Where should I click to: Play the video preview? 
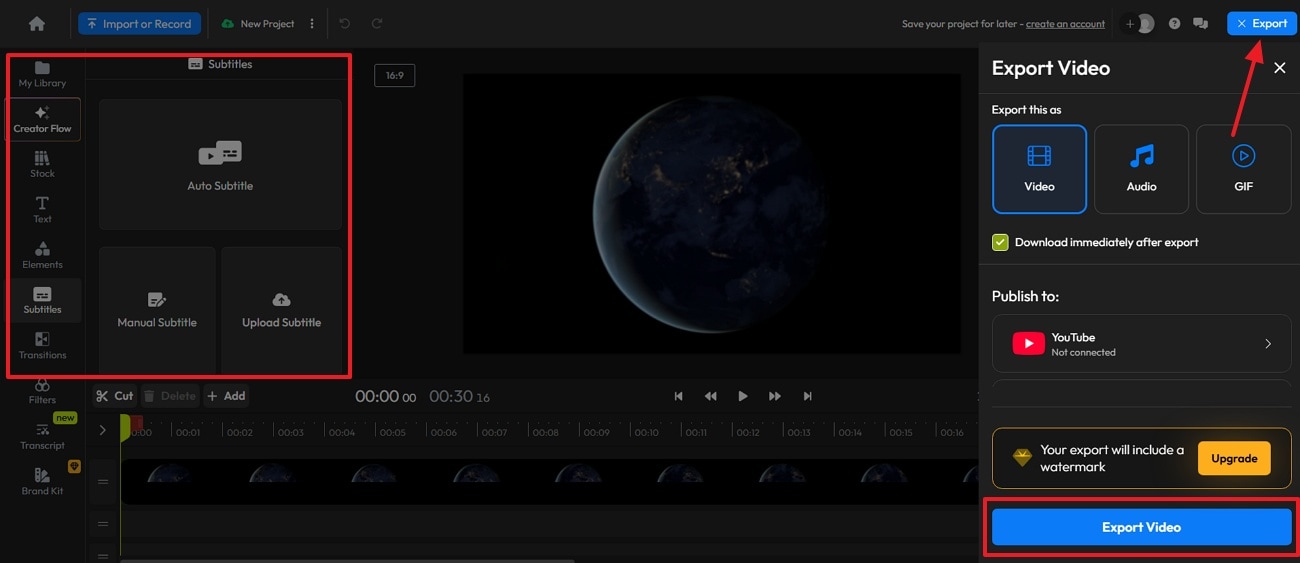(742, 396)
